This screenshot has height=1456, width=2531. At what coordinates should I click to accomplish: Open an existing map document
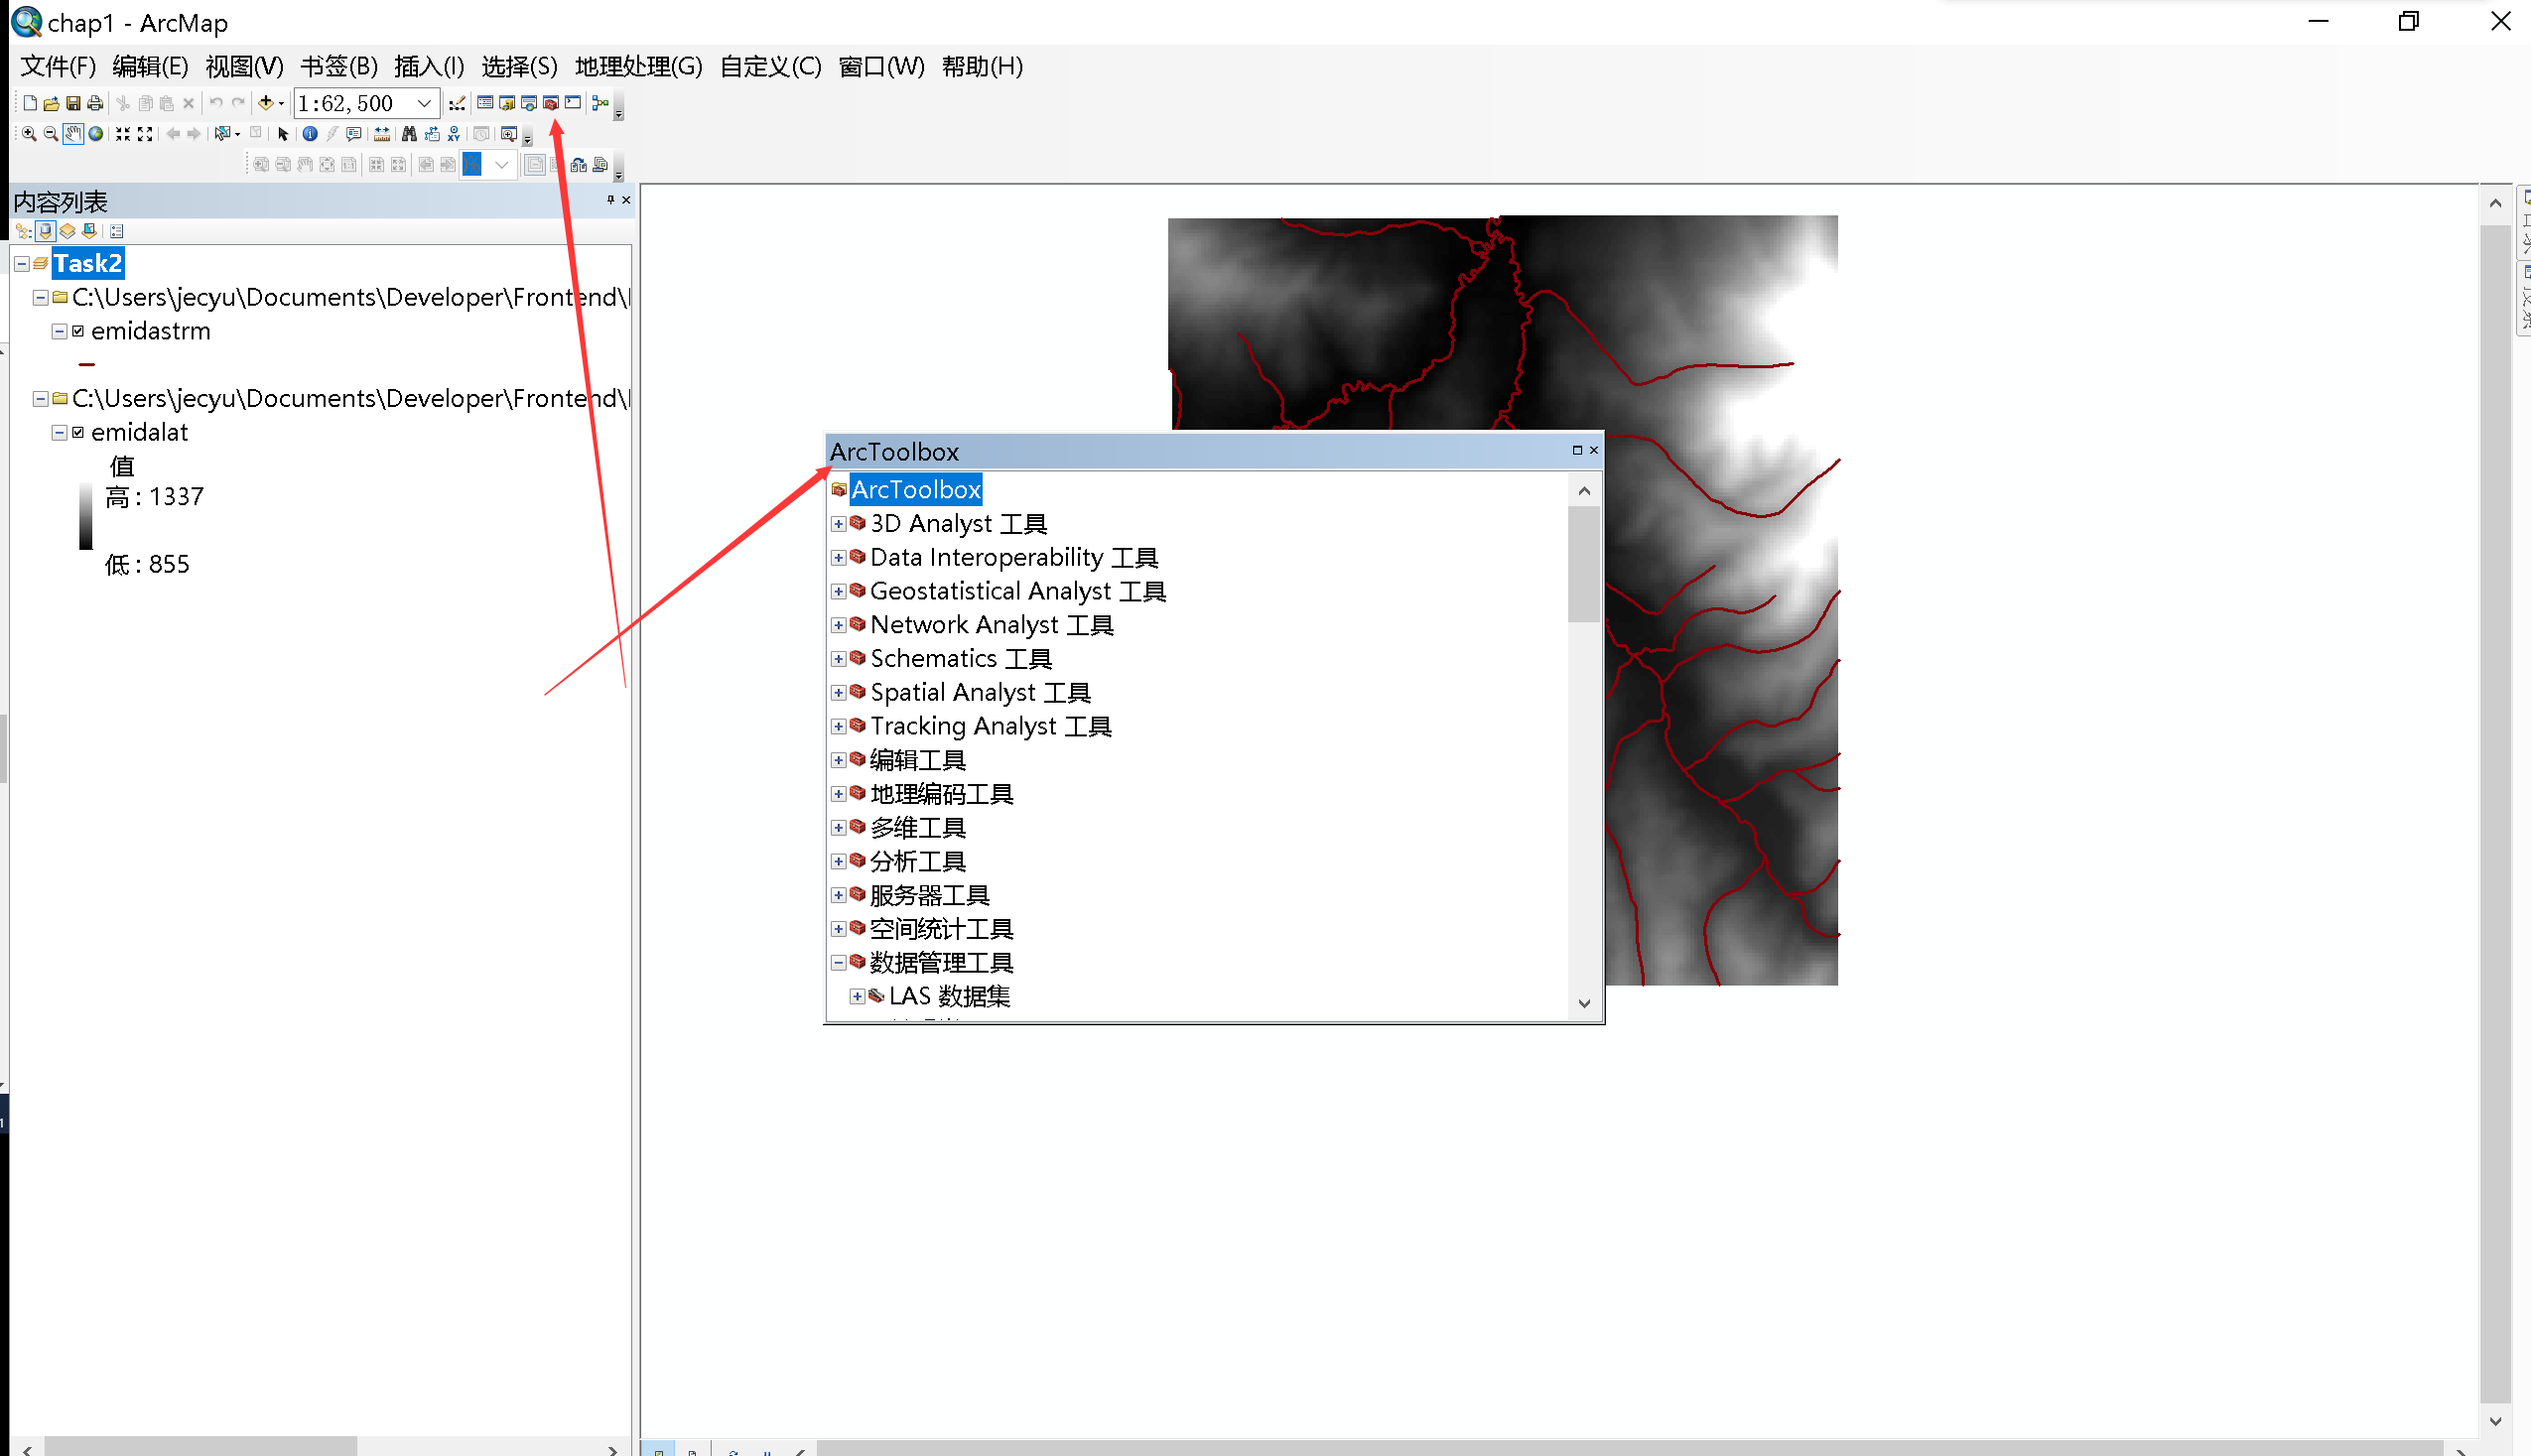point(51,103)
